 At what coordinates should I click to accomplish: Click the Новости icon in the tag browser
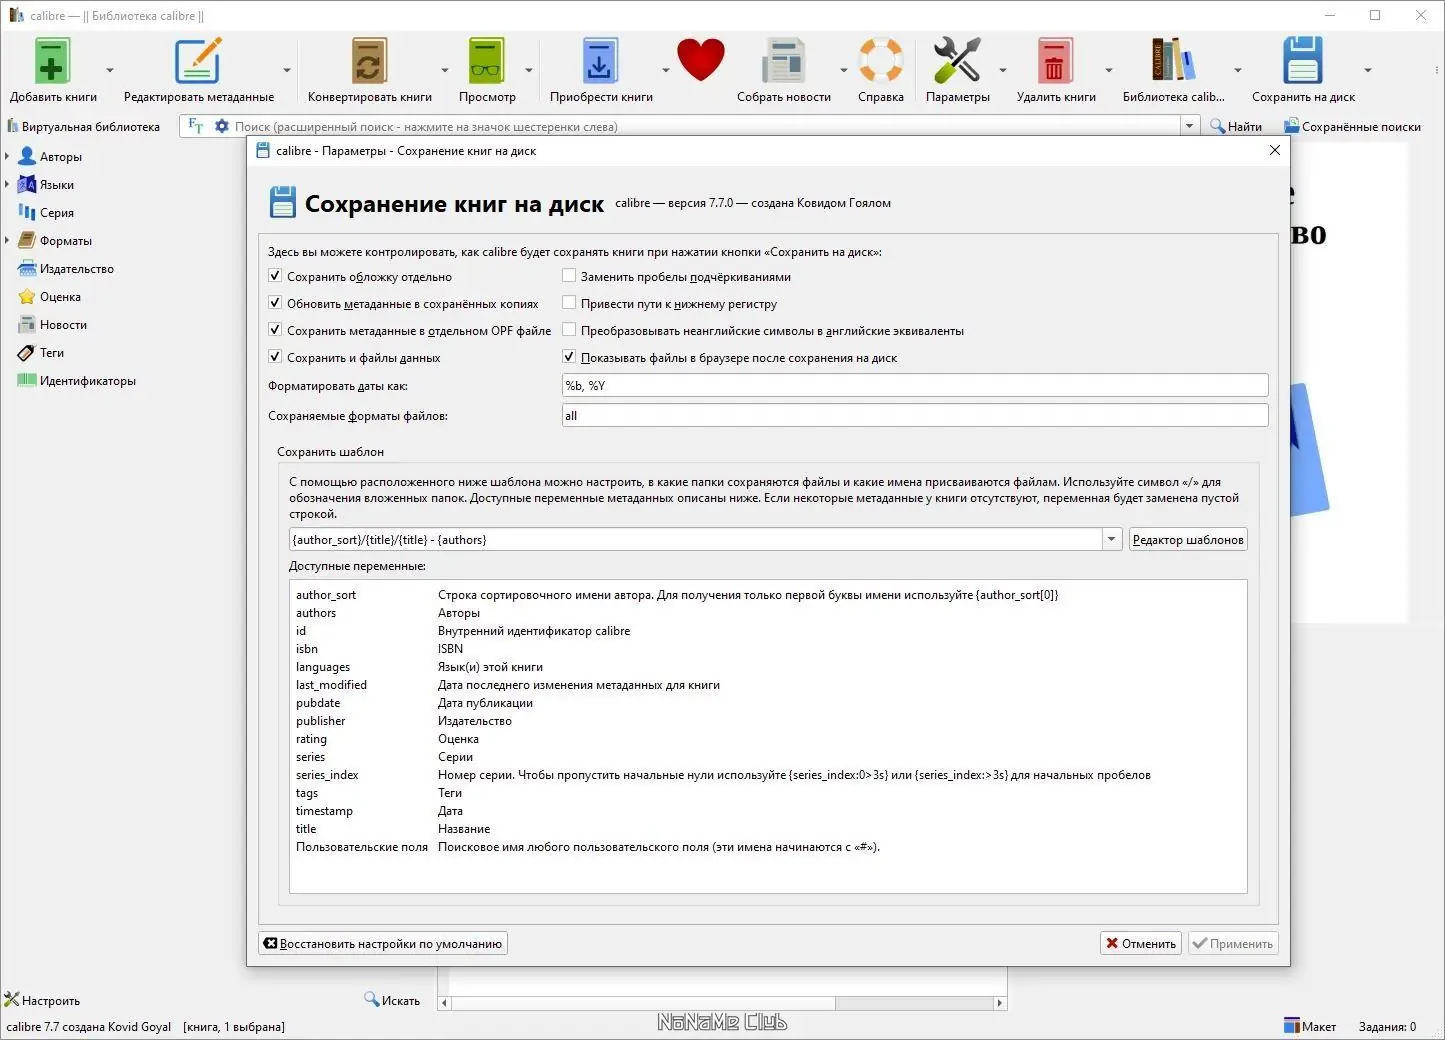click(x=27, y=325)
